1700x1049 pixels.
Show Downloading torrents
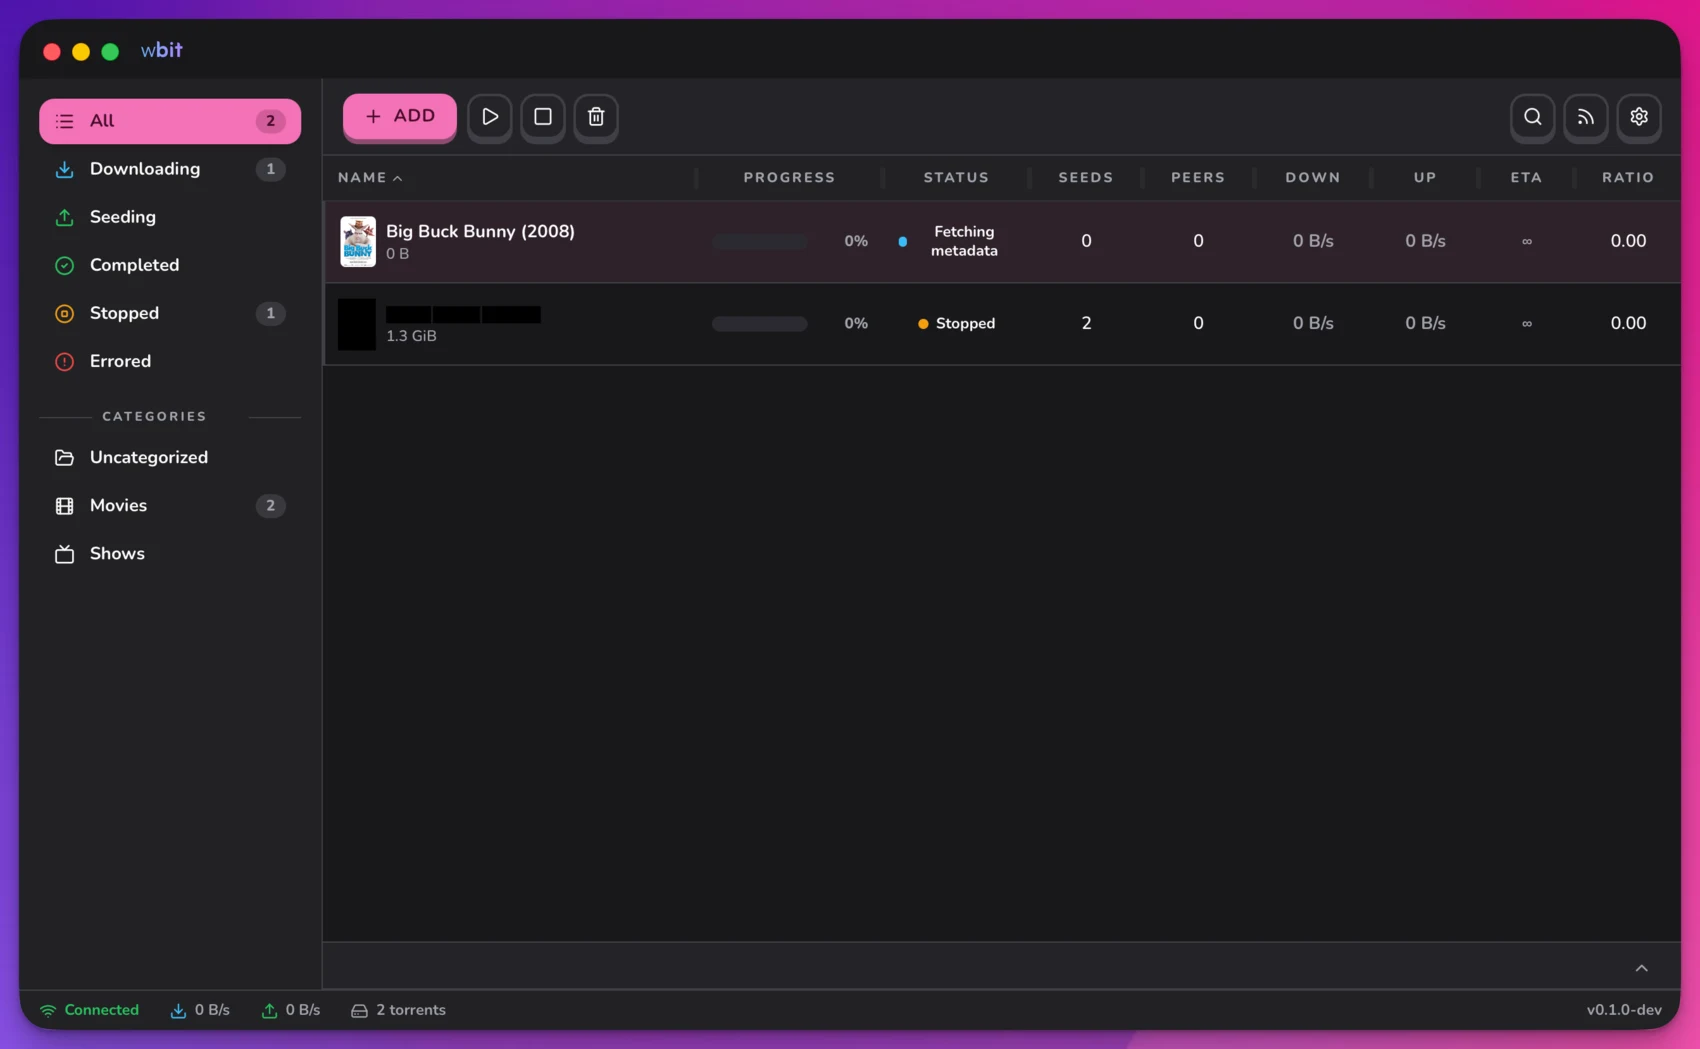pyautogui.click(x=170, y=169)
